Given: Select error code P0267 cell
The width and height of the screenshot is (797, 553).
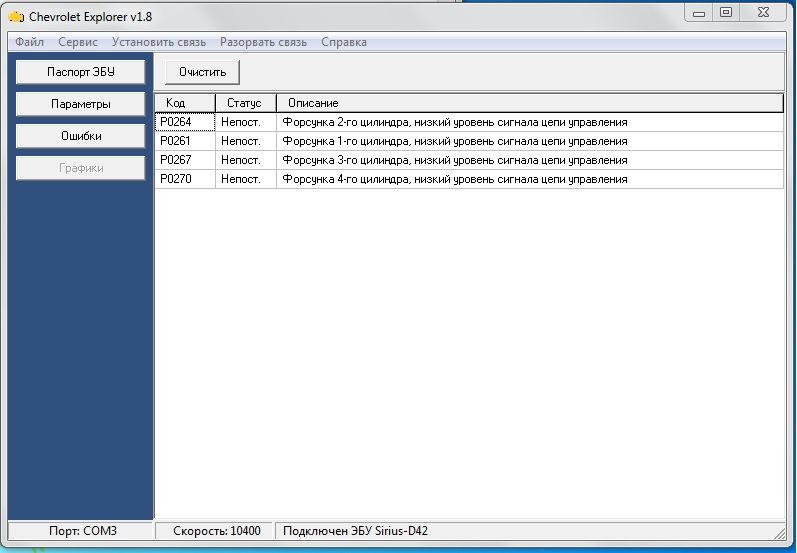Looking at the screenshot, I should [185, 160].
